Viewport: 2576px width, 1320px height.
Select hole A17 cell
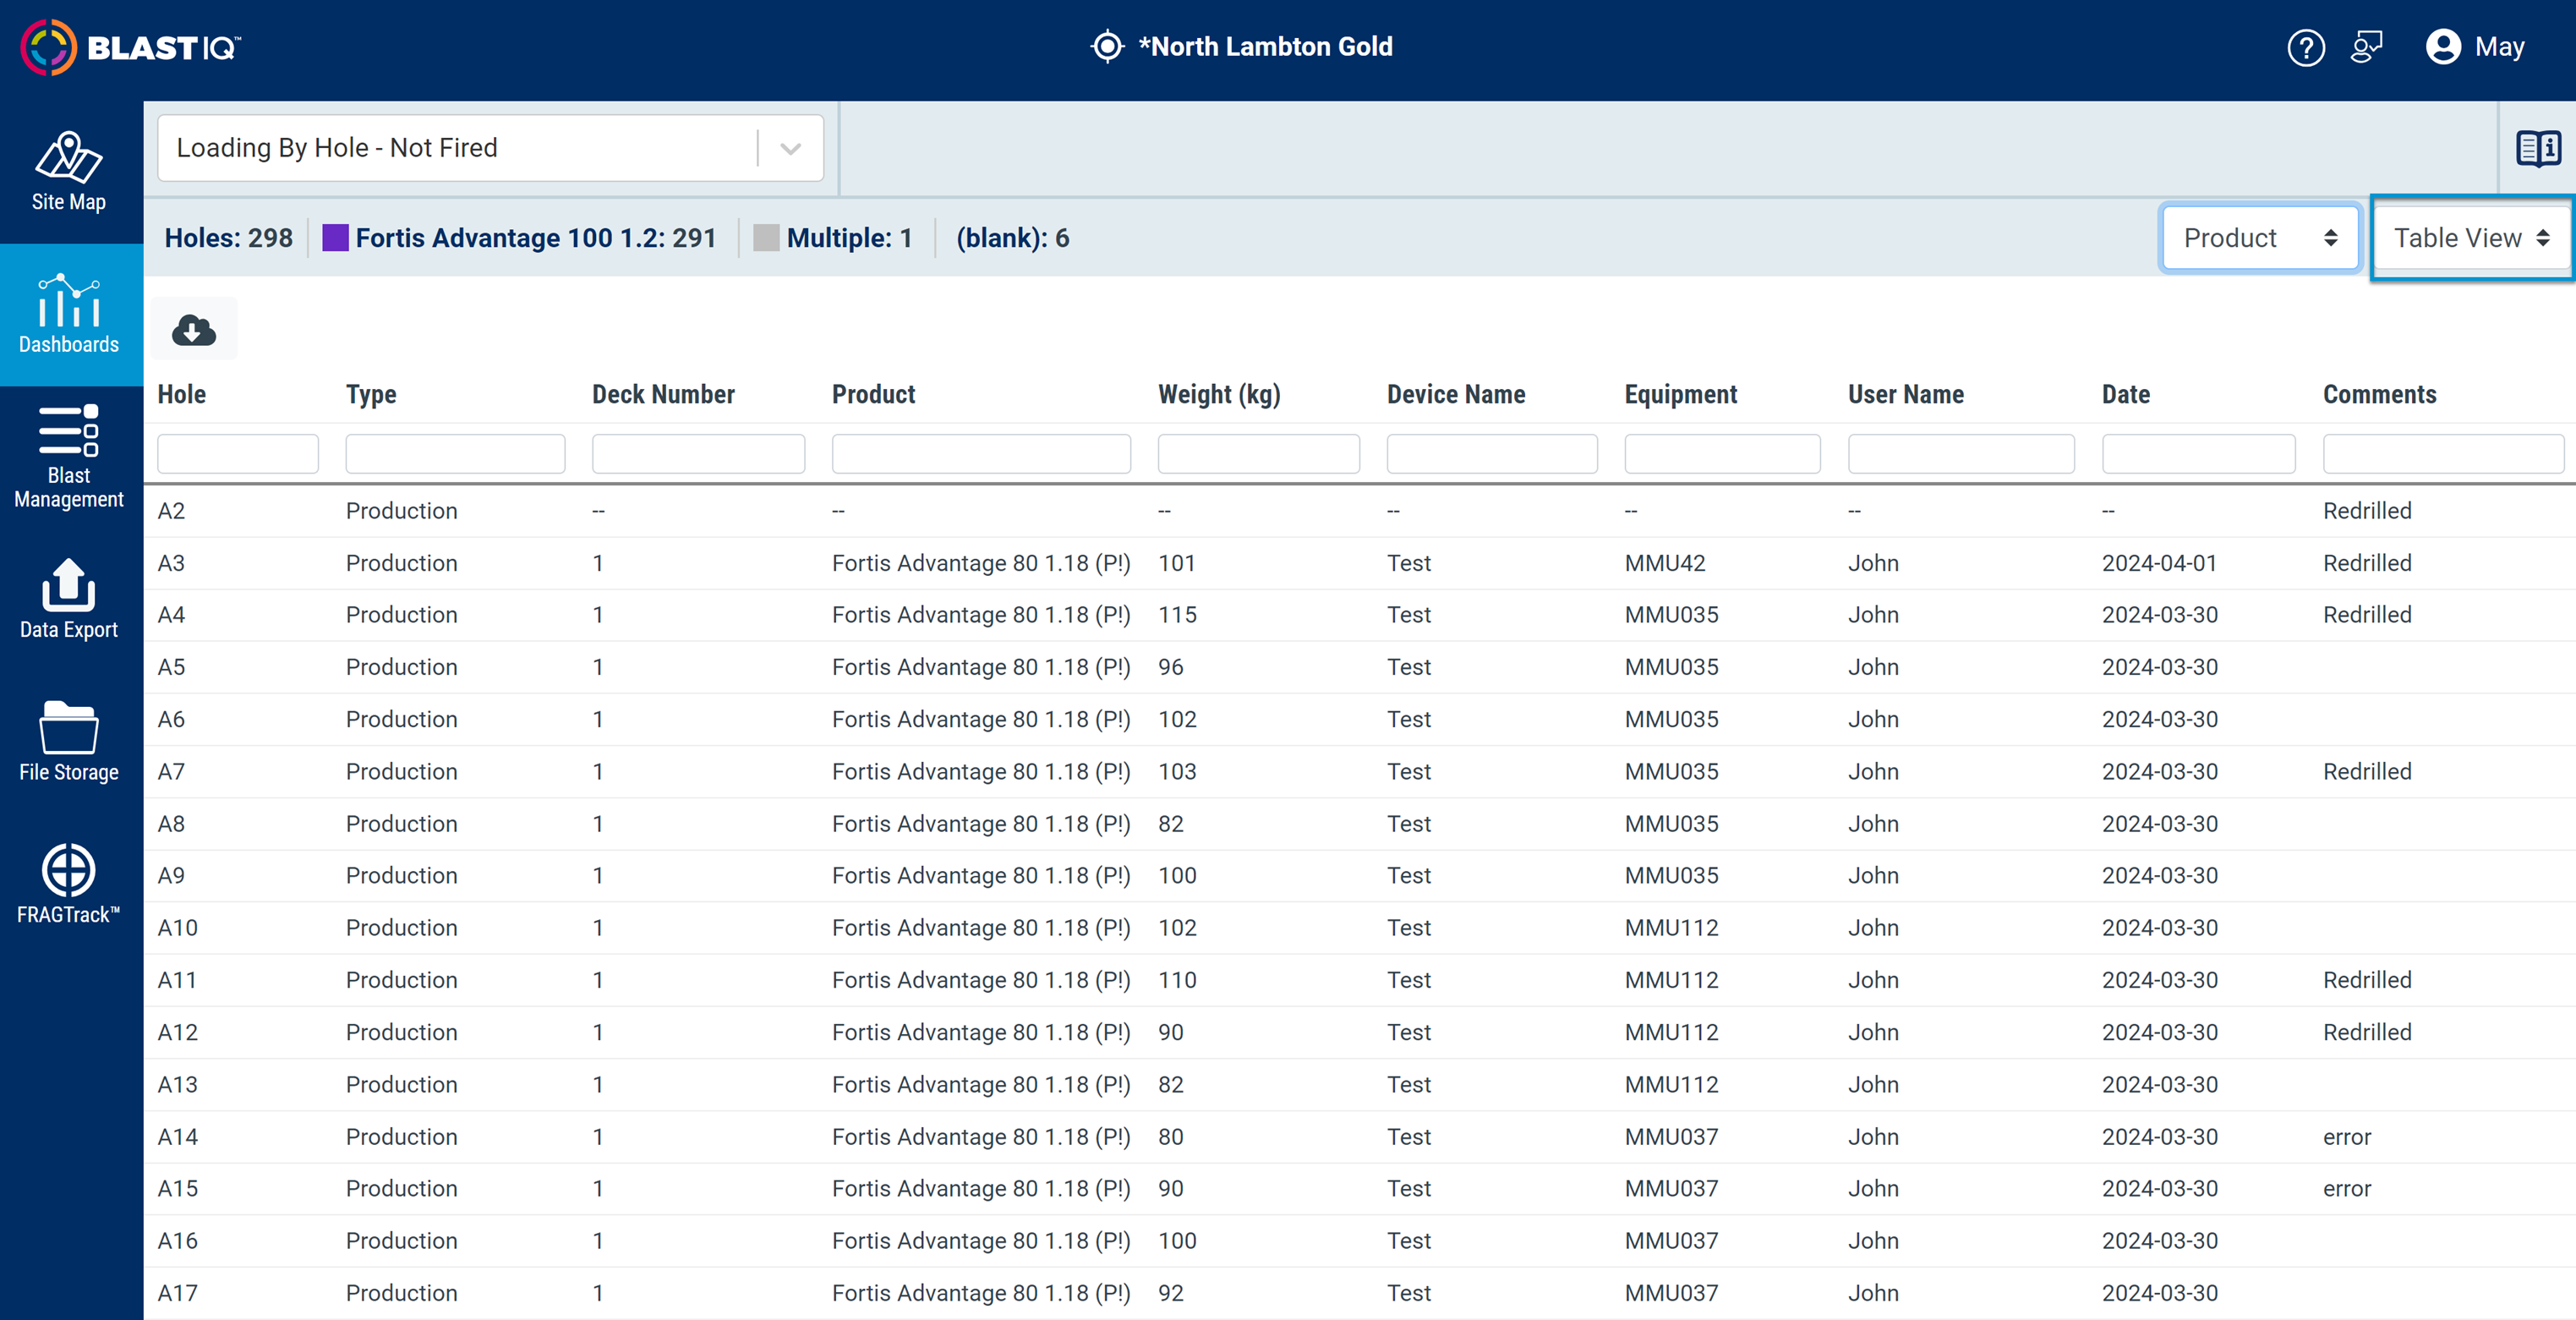177,1293
